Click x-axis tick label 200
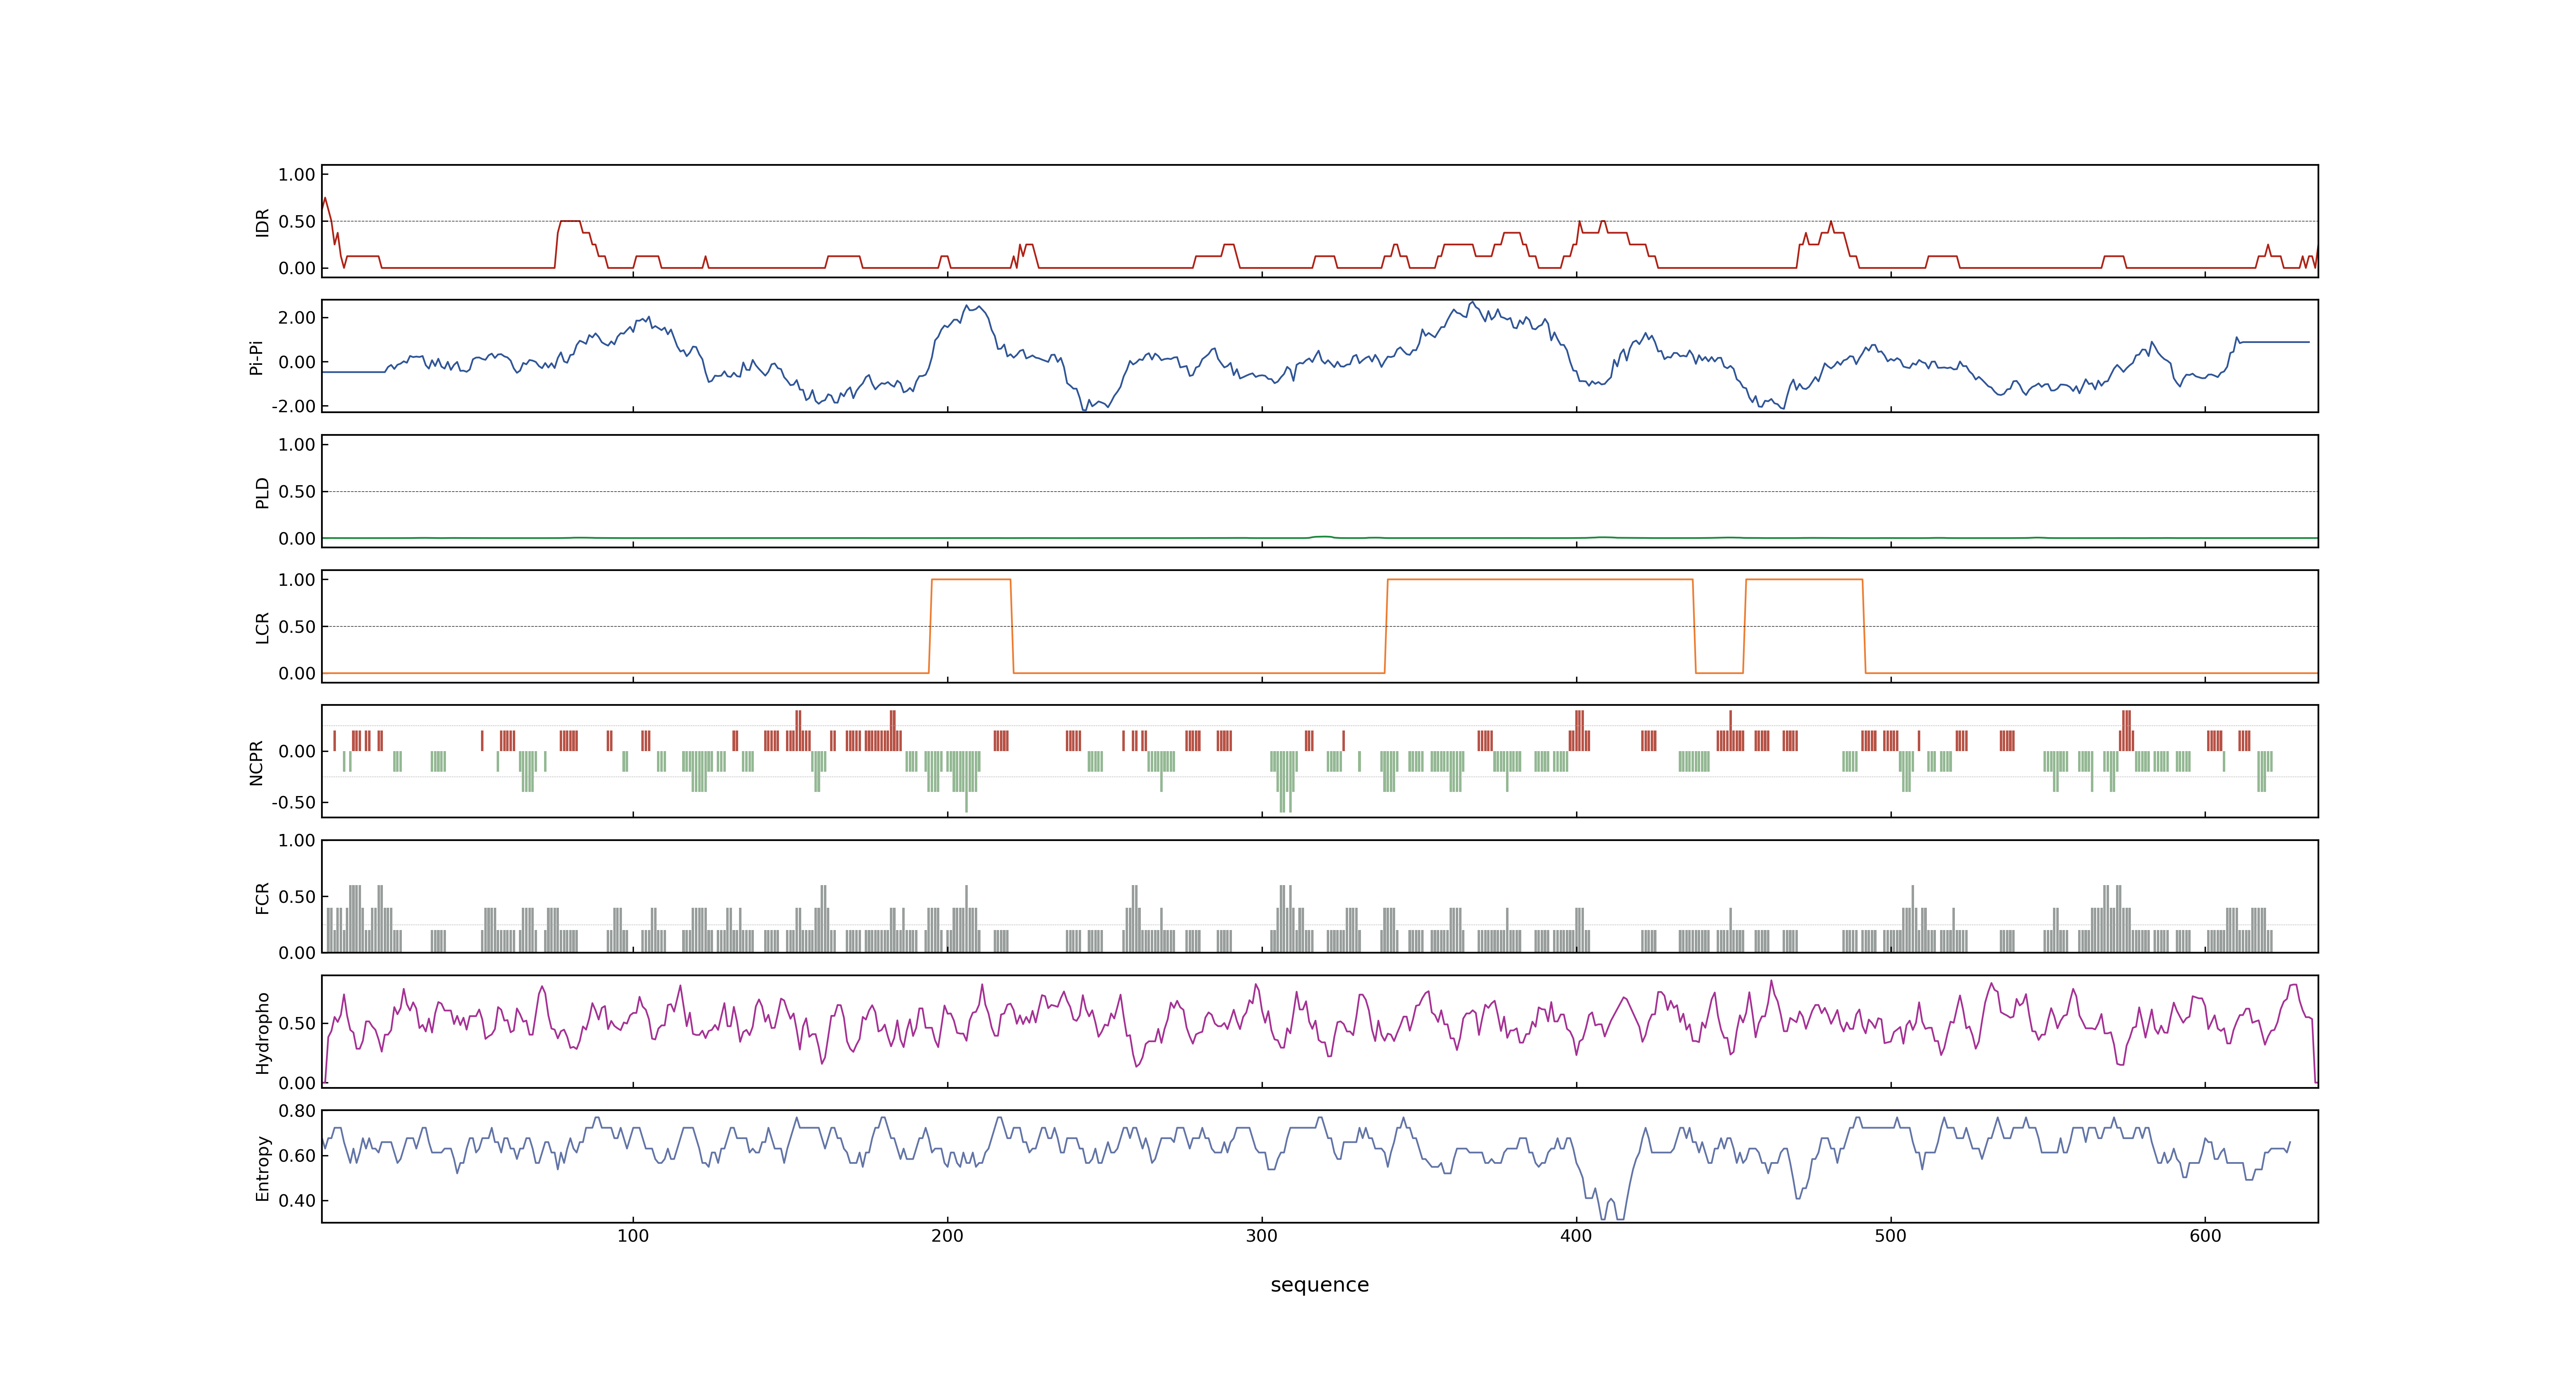This screenshot has width=2576, height=1374. pyautogui.click(x=947, y=1236)
